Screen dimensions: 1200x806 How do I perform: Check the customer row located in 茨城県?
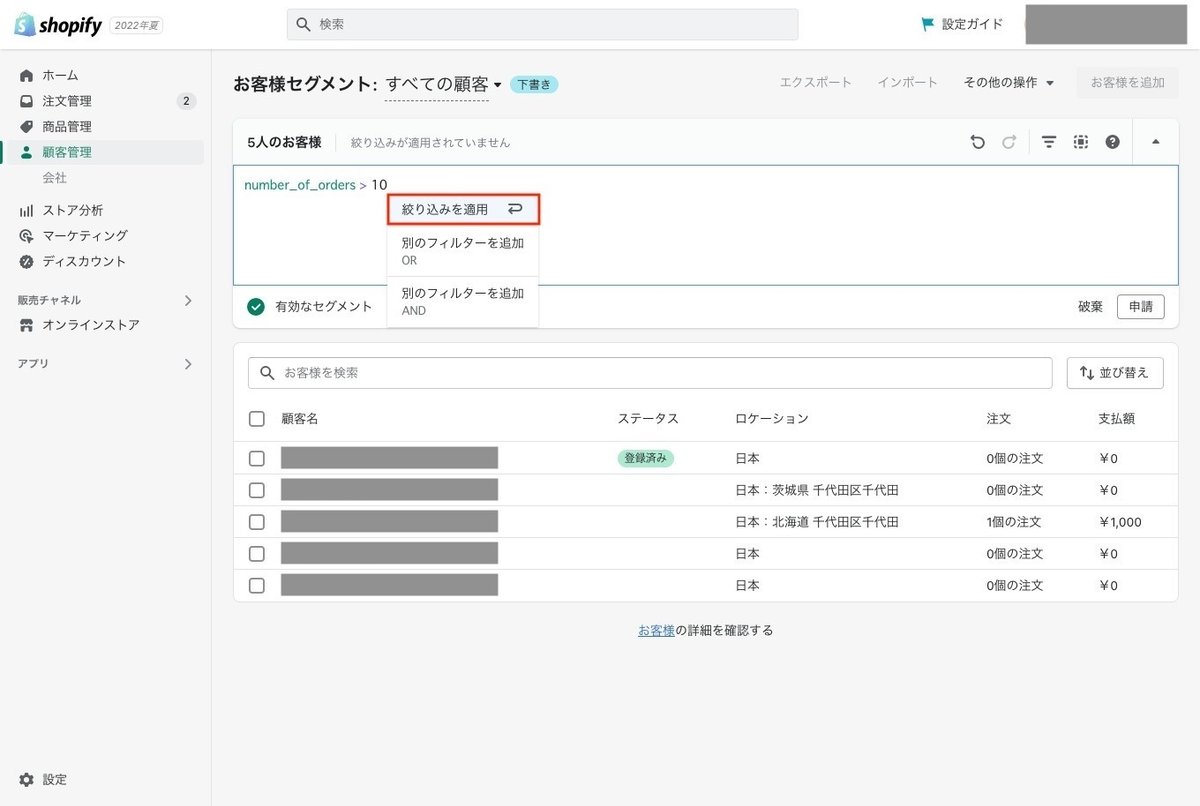(257, 491)
